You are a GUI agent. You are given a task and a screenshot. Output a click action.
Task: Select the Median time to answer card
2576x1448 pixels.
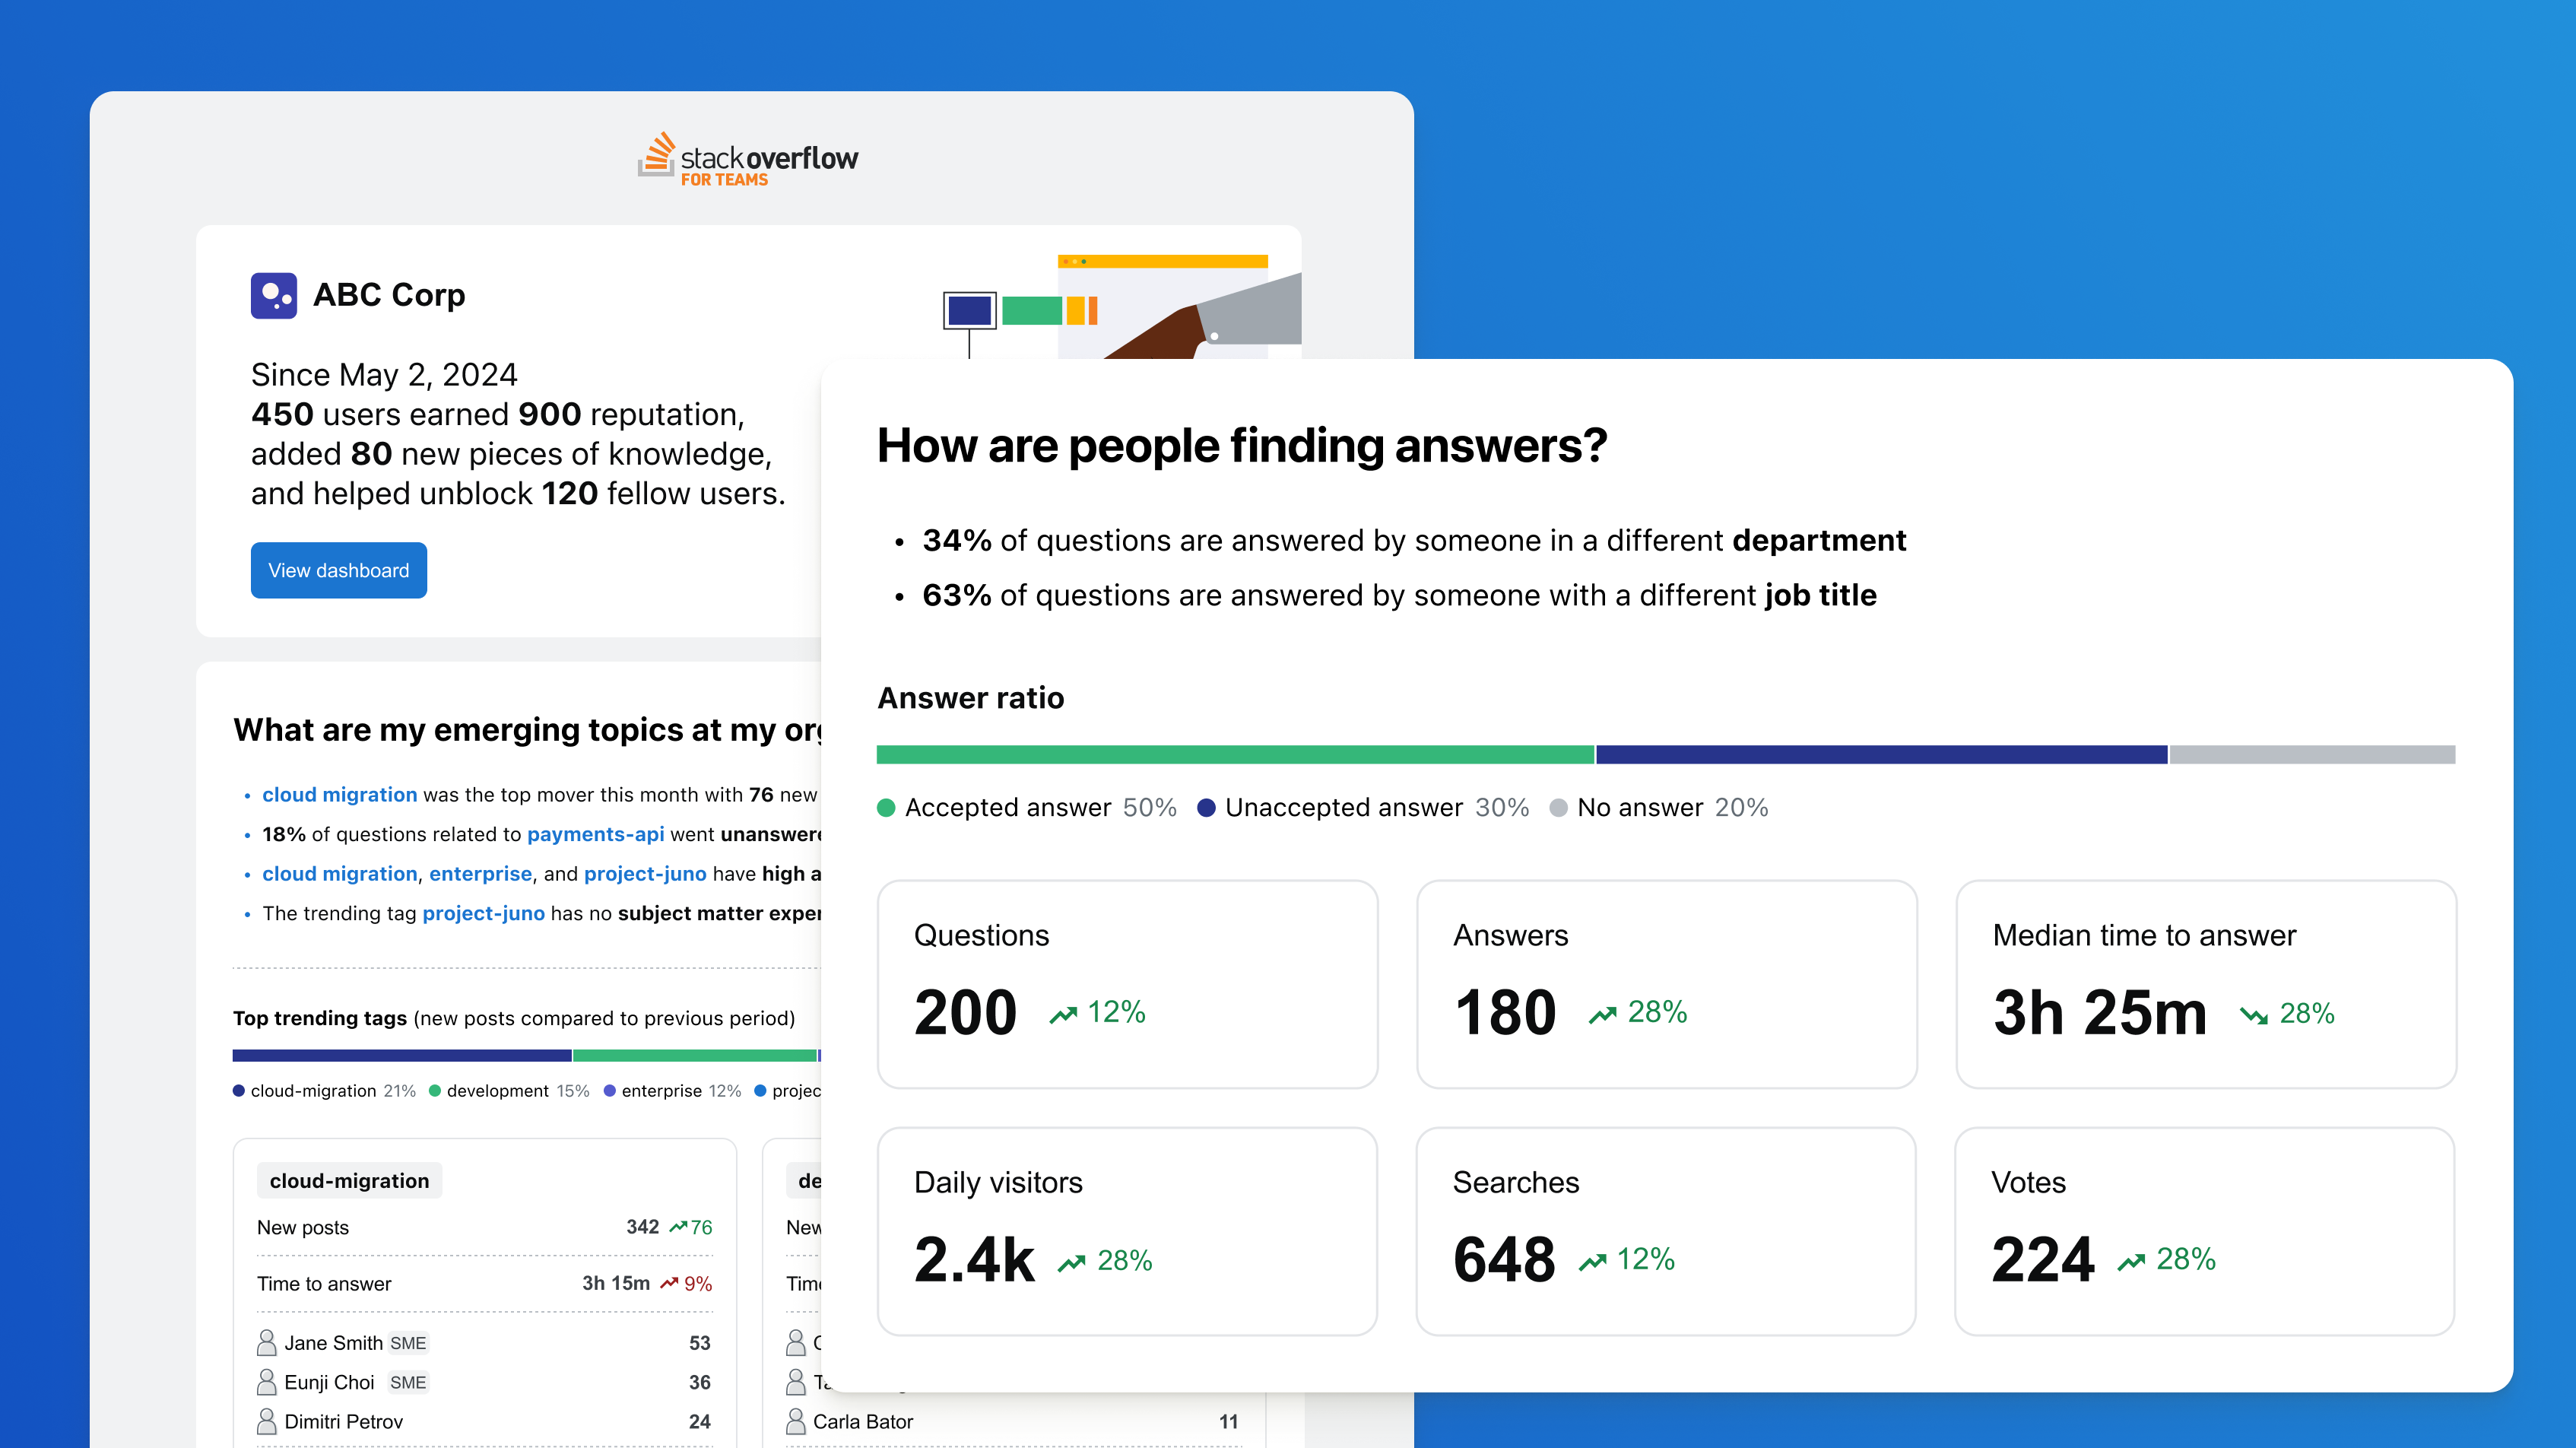pyautogui.click(x=2206, y=984)
